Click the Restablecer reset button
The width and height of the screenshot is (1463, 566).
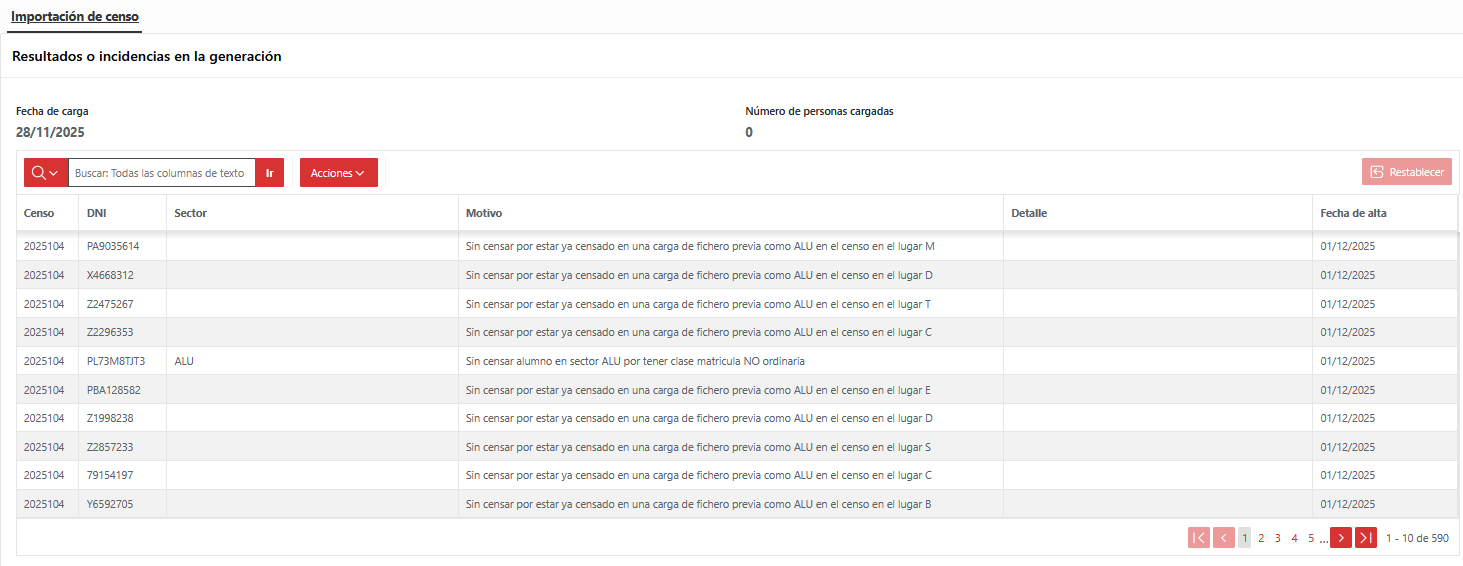click(1407, 172)
